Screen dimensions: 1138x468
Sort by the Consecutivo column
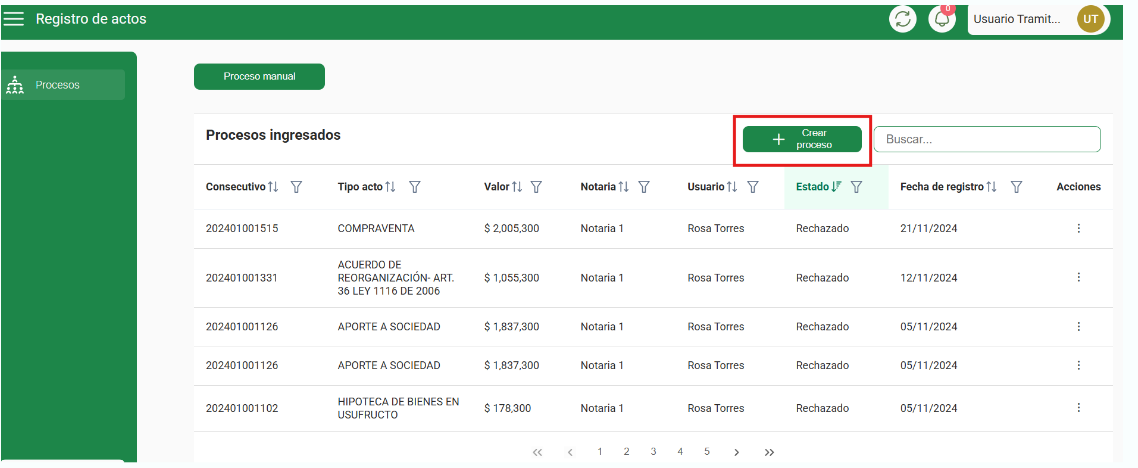[273, 187]
